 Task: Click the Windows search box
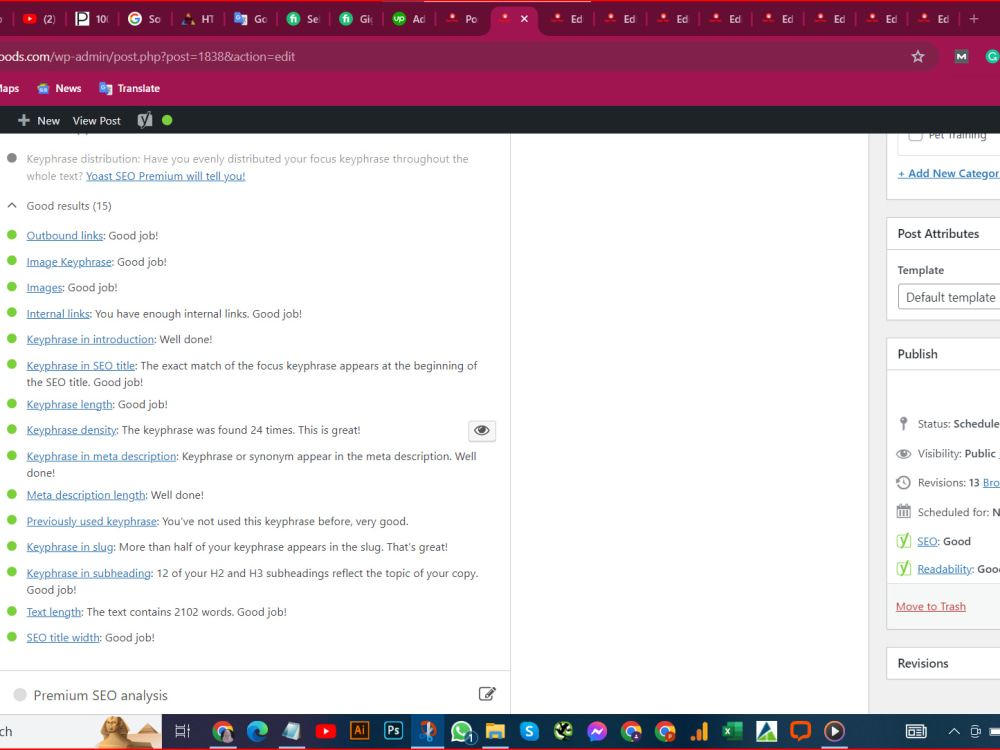pyautogui.click(x=80, y=731)
